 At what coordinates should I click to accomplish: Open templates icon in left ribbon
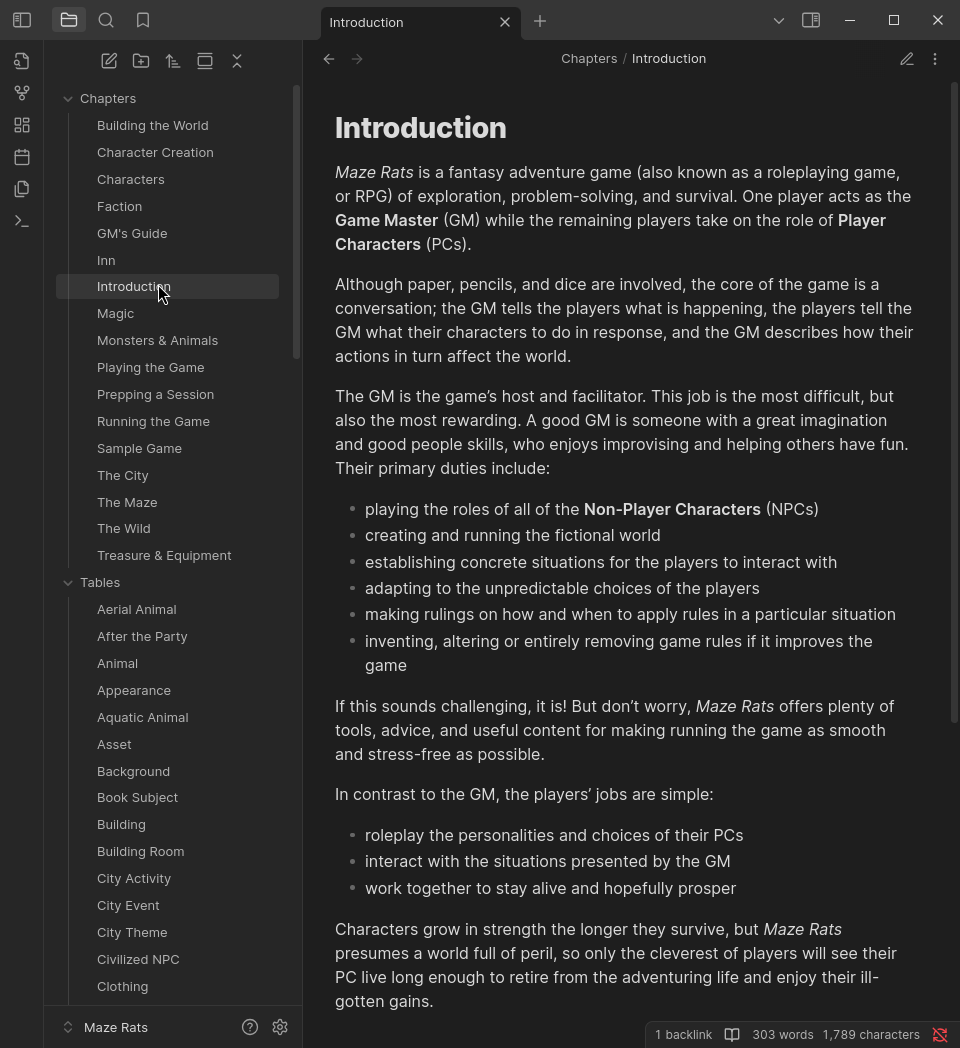pyautogui.click(x=22, y=189)
